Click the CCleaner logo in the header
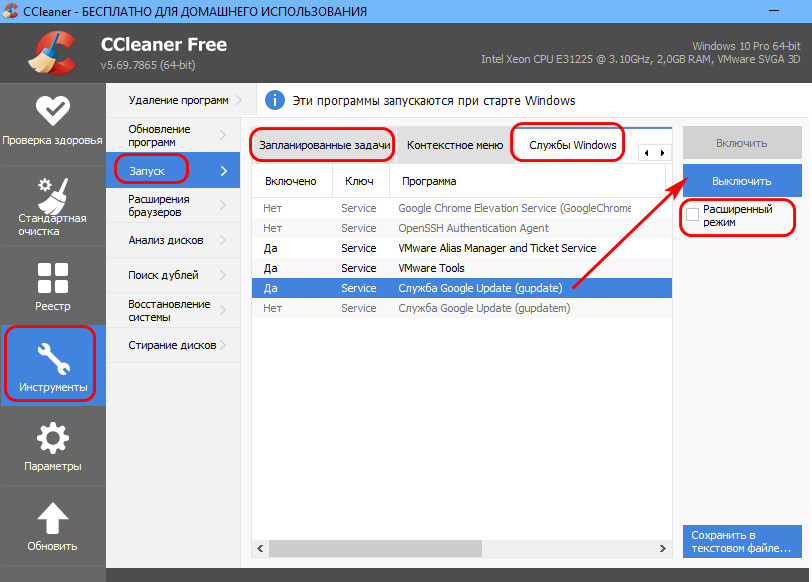The image size is (812, 582). (x=53, y=52)
